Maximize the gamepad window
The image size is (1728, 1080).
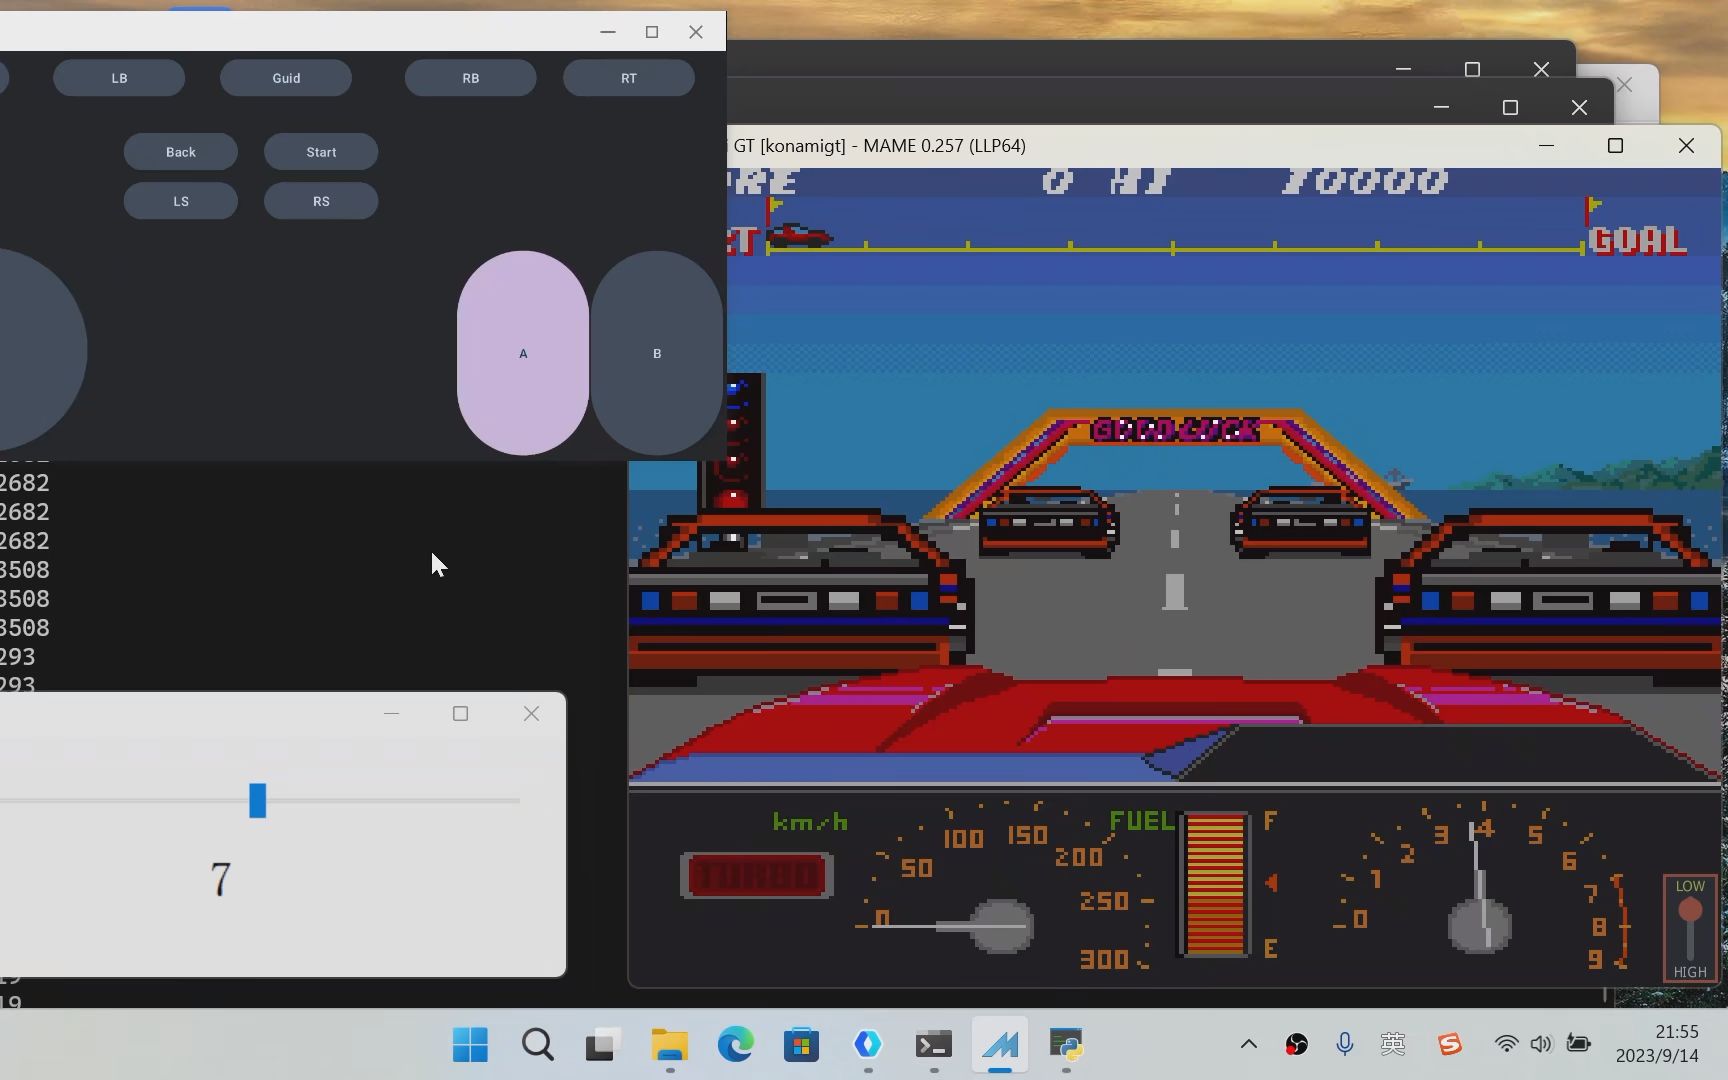(x=652, y=32)
